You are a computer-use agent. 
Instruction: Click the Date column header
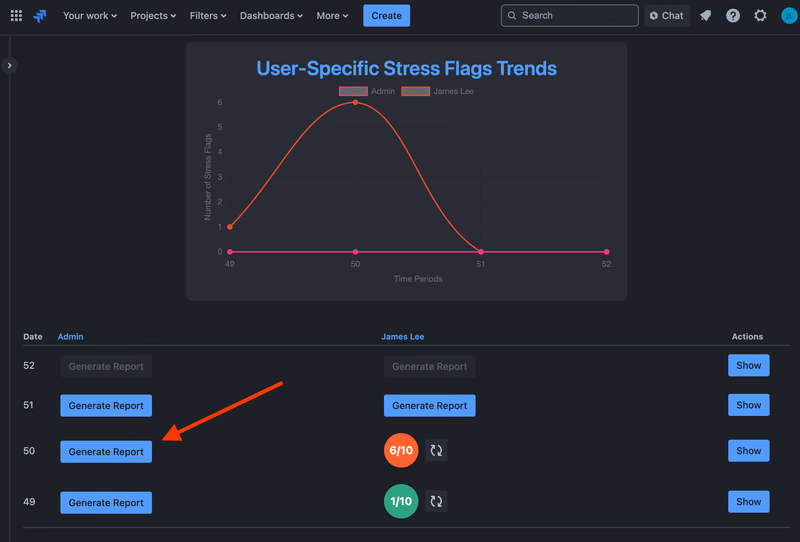point(33,336)
